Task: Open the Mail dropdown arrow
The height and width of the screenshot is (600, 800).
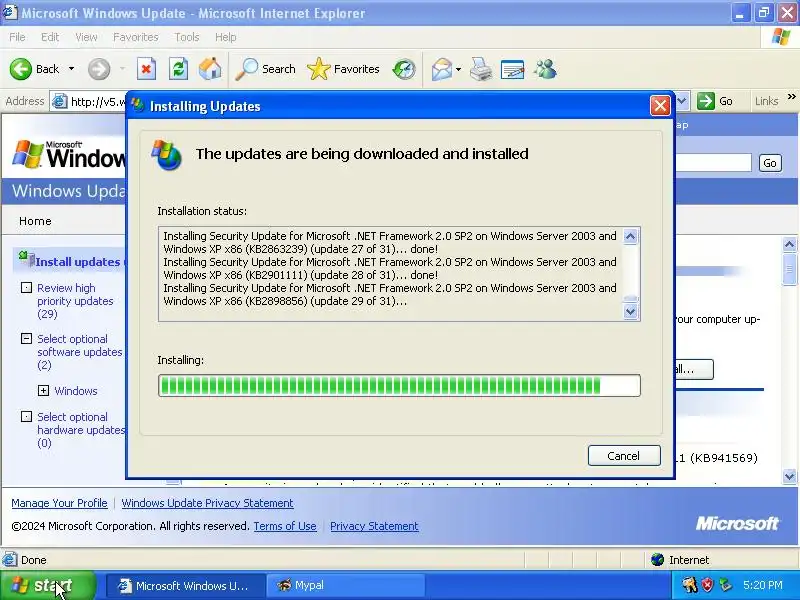Action: (x=458, y=69)
